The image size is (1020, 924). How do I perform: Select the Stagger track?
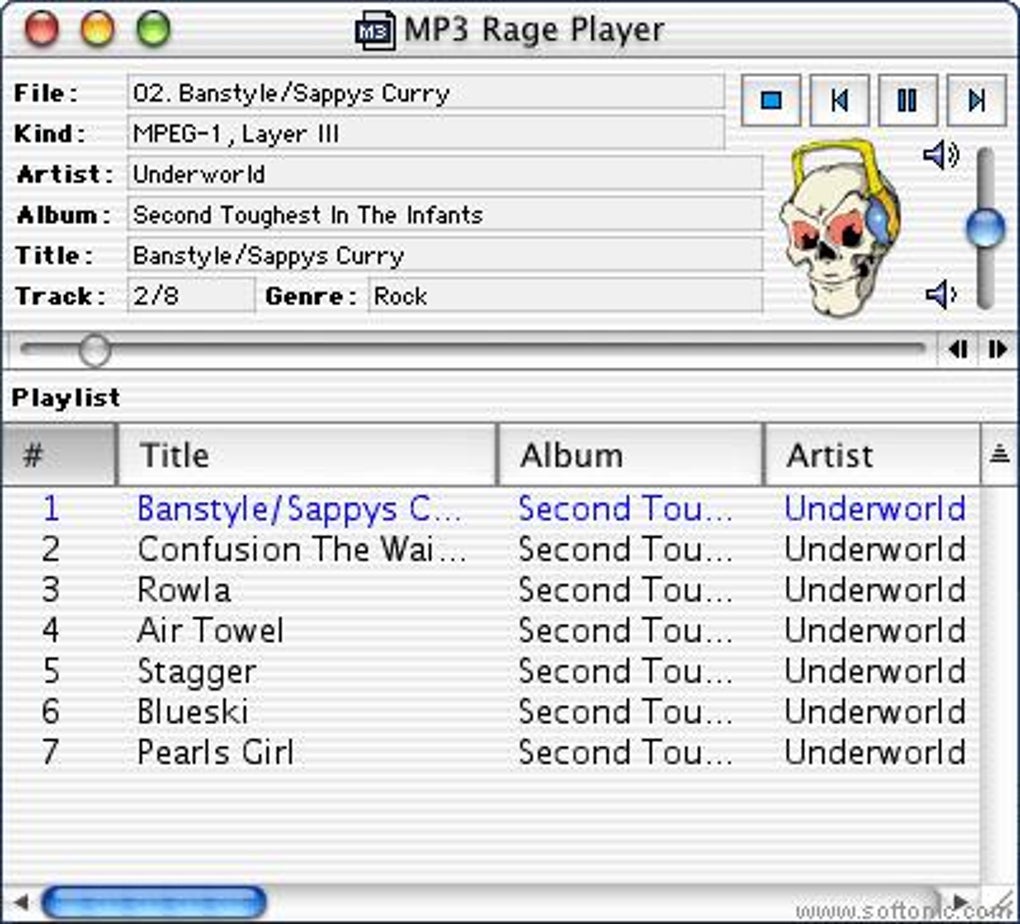491,671
